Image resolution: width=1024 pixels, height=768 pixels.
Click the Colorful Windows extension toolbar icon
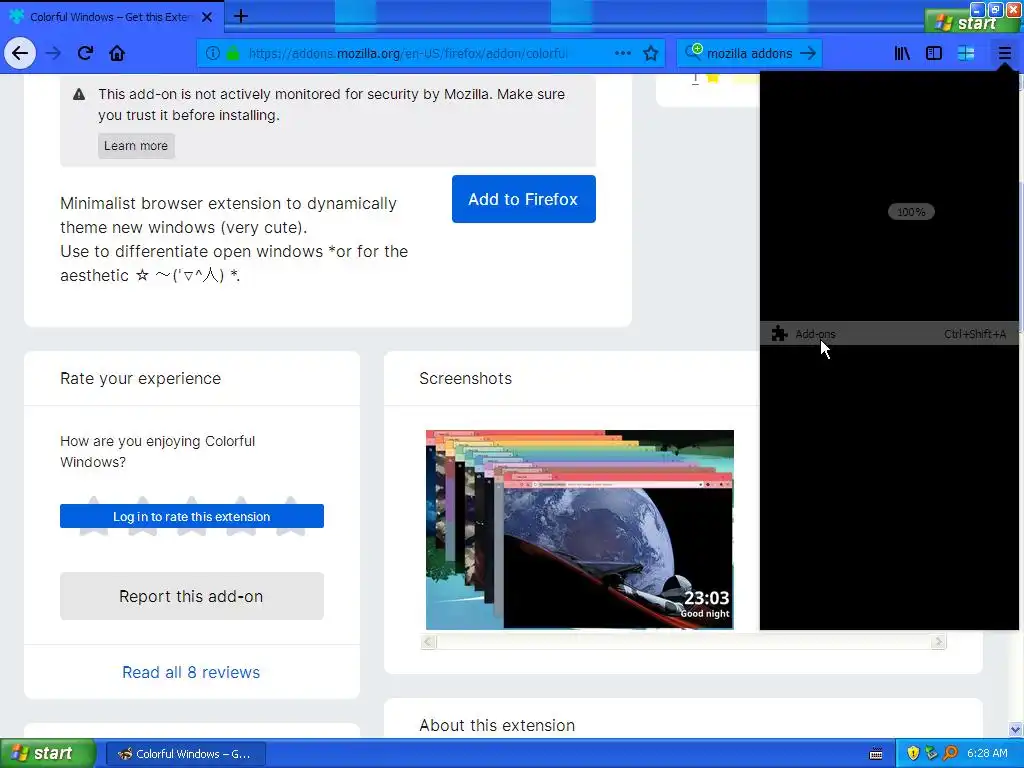point(966,53)
